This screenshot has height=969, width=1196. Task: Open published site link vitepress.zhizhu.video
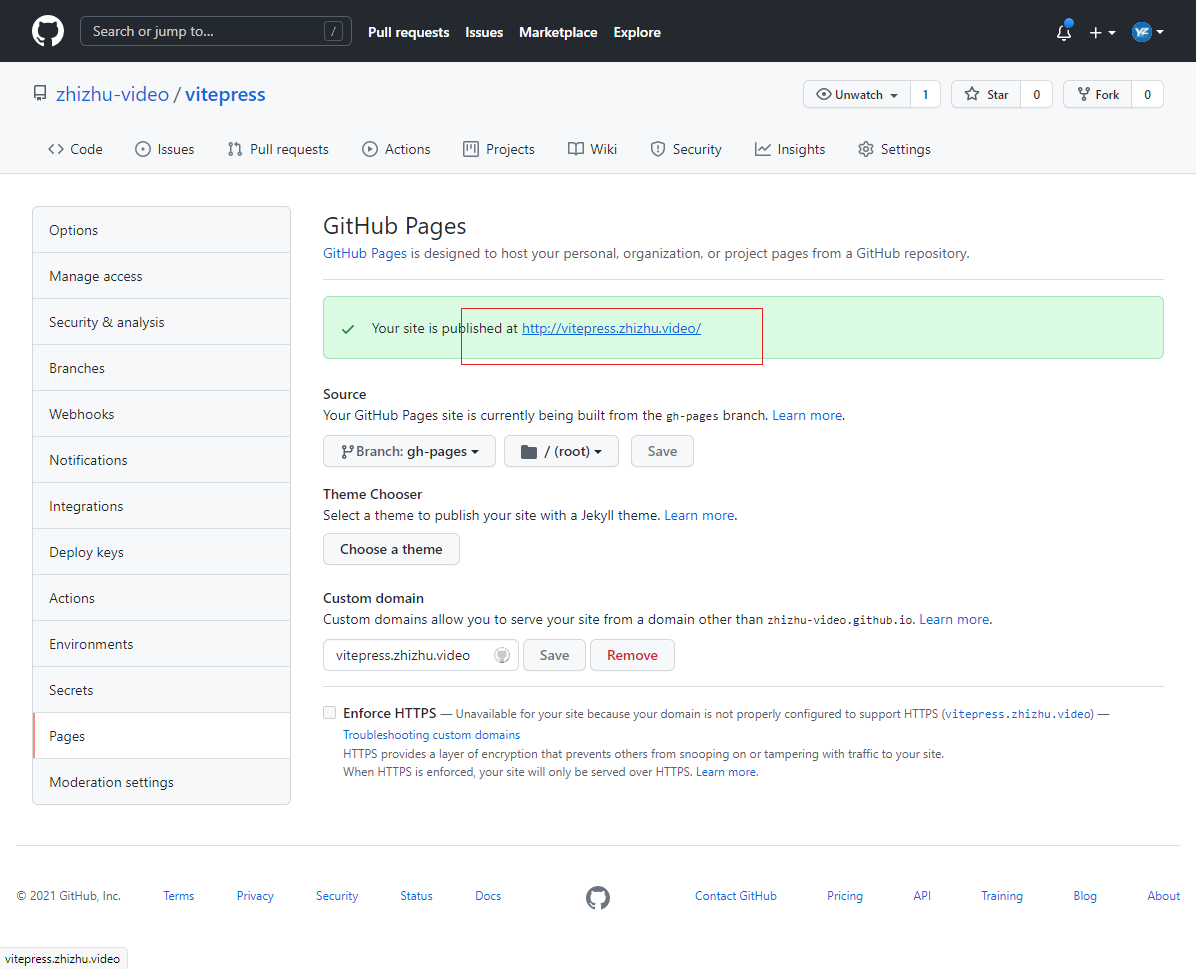[611, 328]
